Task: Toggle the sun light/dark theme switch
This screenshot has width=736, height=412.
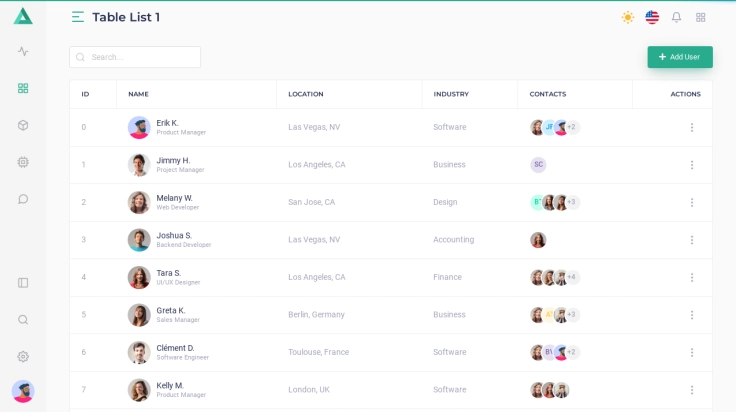Action: (x=628, y=17)
